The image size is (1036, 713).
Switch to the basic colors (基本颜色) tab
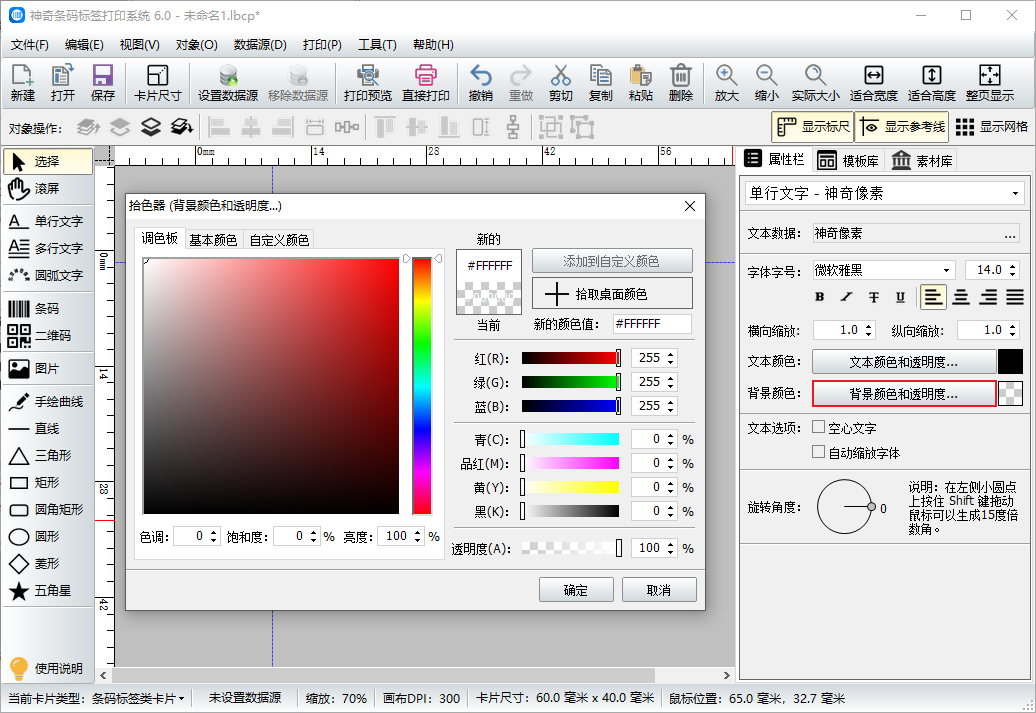(213, 240)
